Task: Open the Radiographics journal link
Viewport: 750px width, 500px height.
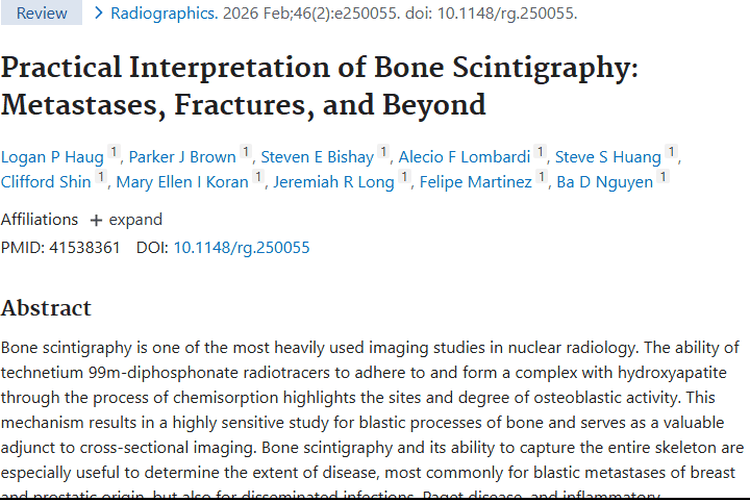Action: (163, 14)
